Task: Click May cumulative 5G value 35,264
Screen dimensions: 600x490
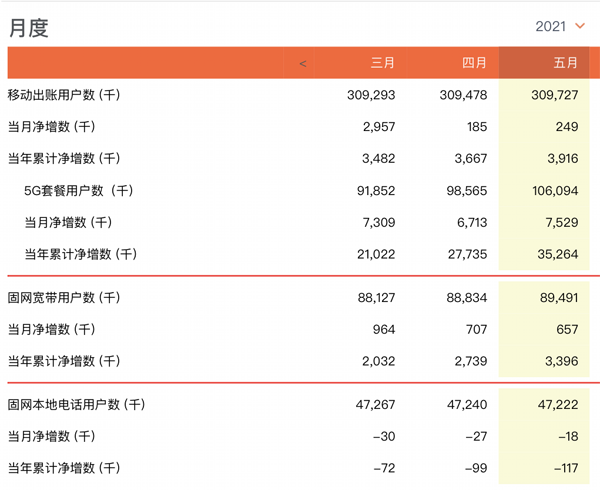Action: click(558, 254)
